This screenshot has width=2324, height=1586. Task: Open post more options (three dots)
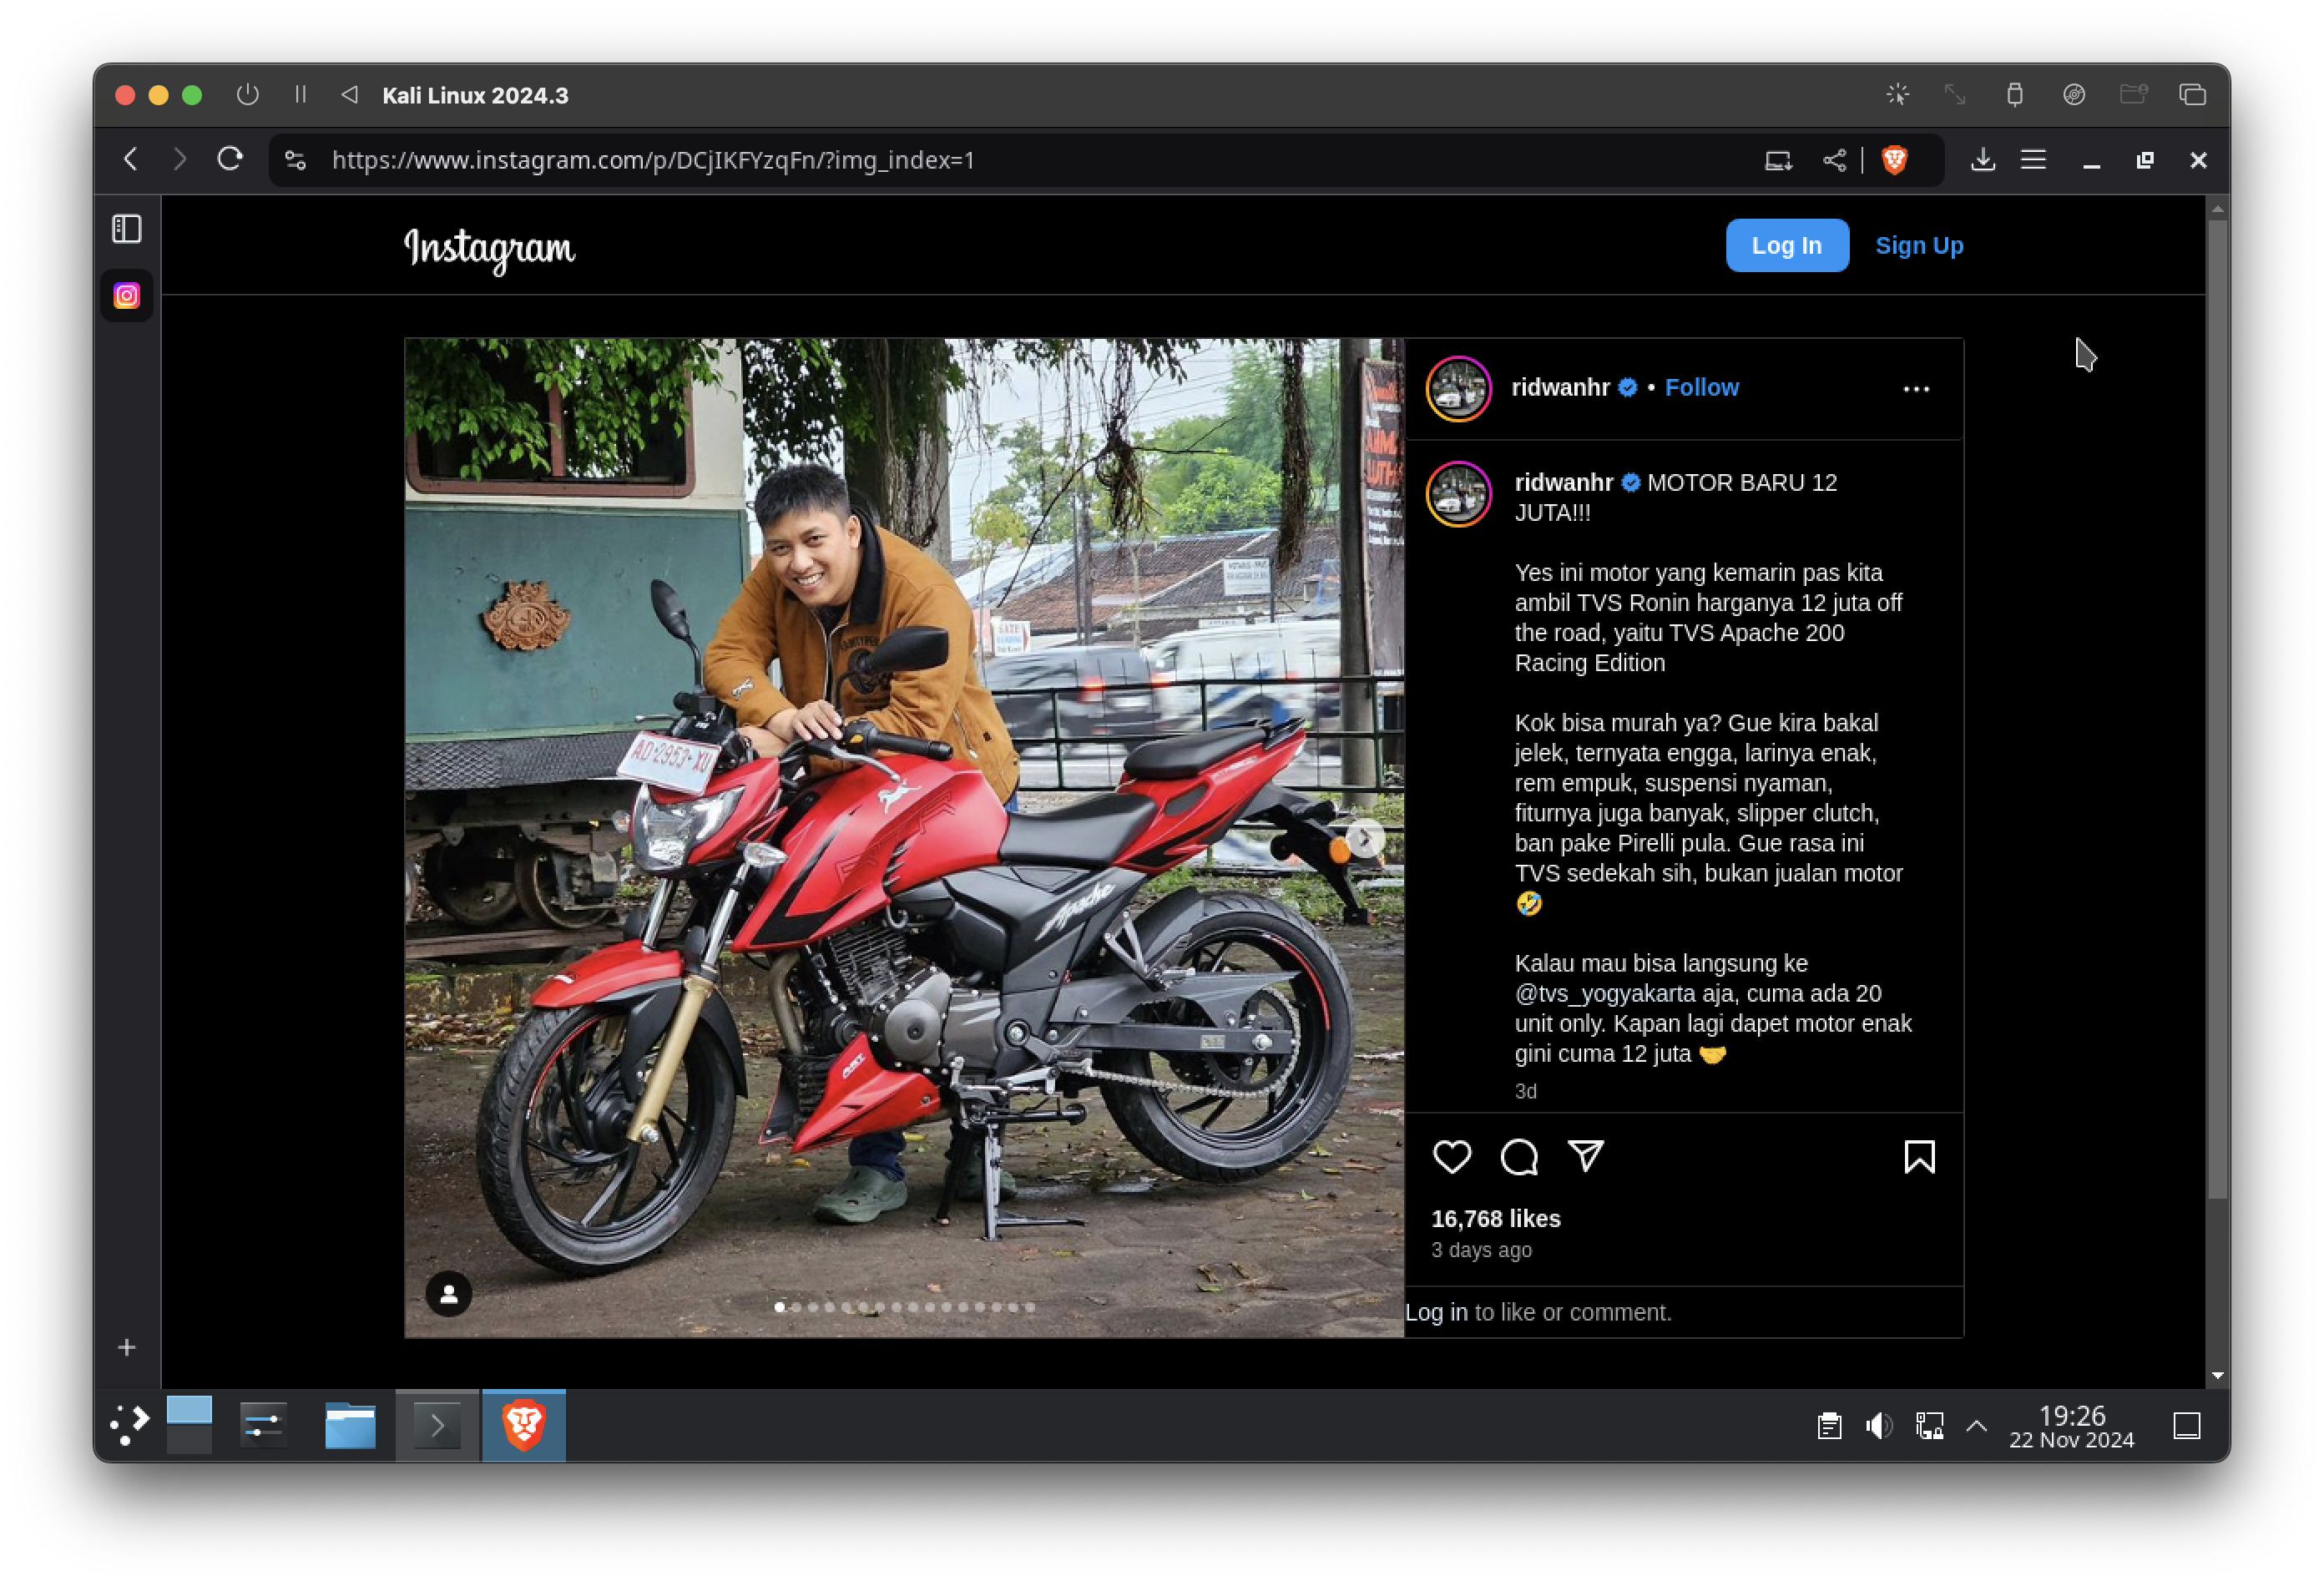click(x=1915, y=389)
